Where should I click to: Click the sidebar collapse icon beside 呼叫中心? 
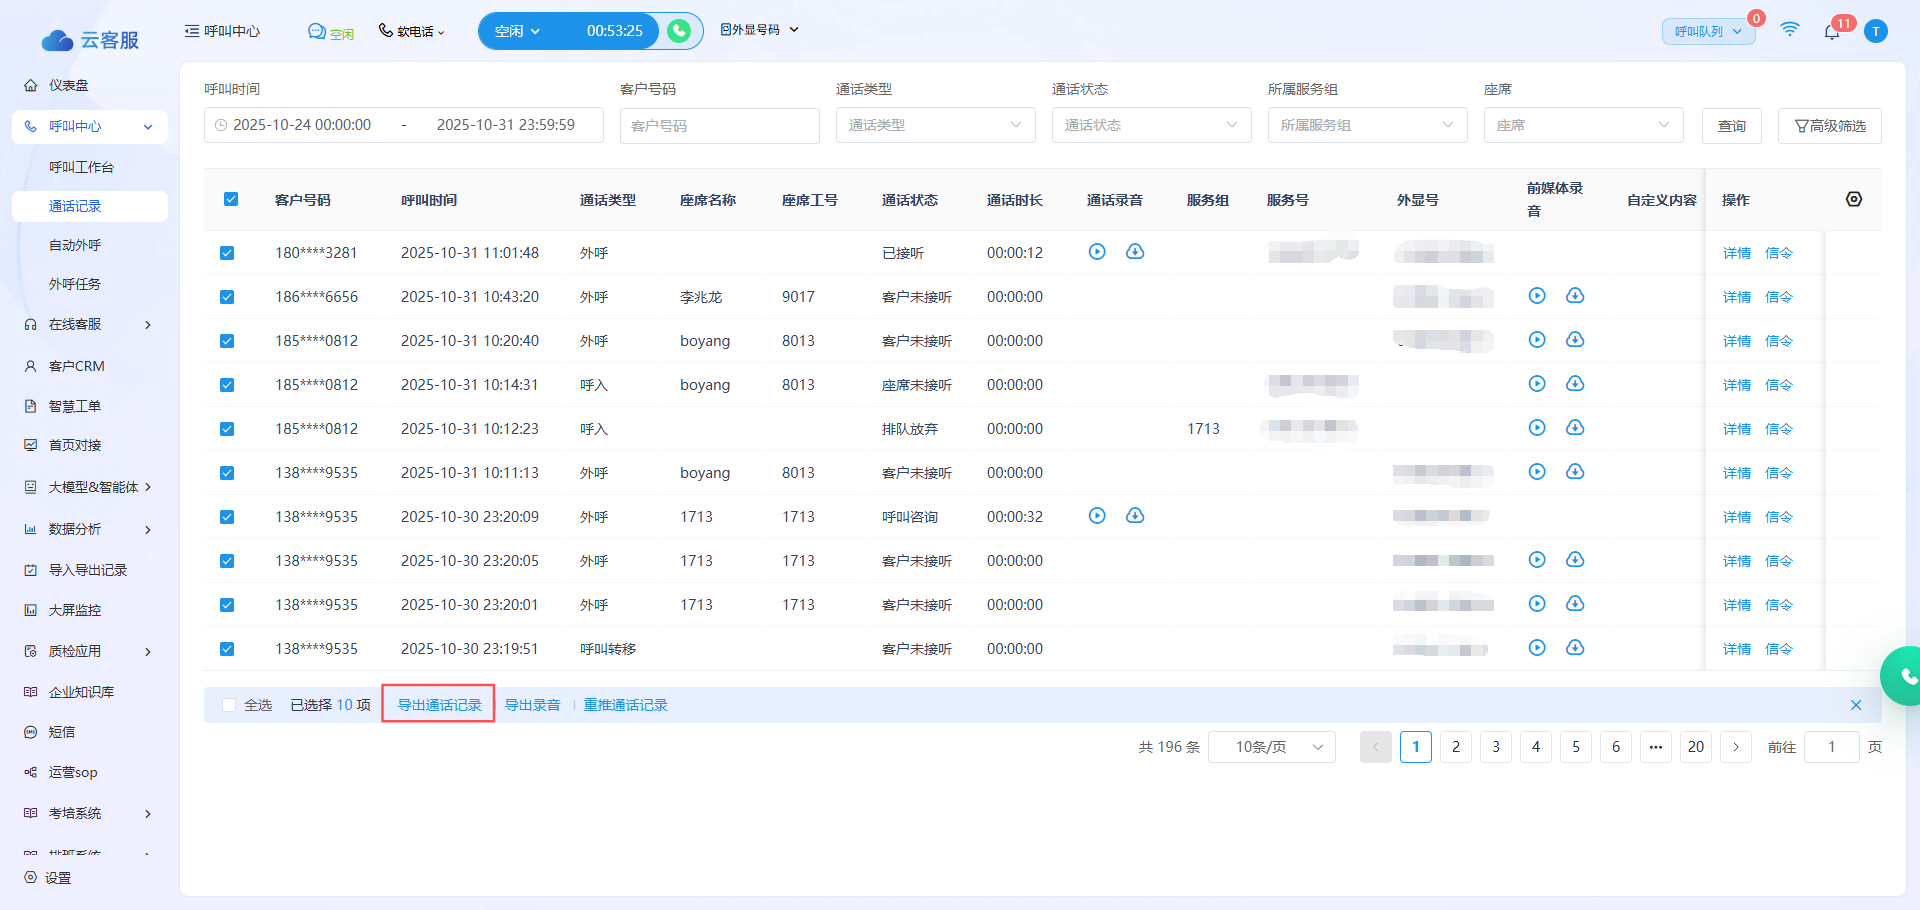coord(191,31)
